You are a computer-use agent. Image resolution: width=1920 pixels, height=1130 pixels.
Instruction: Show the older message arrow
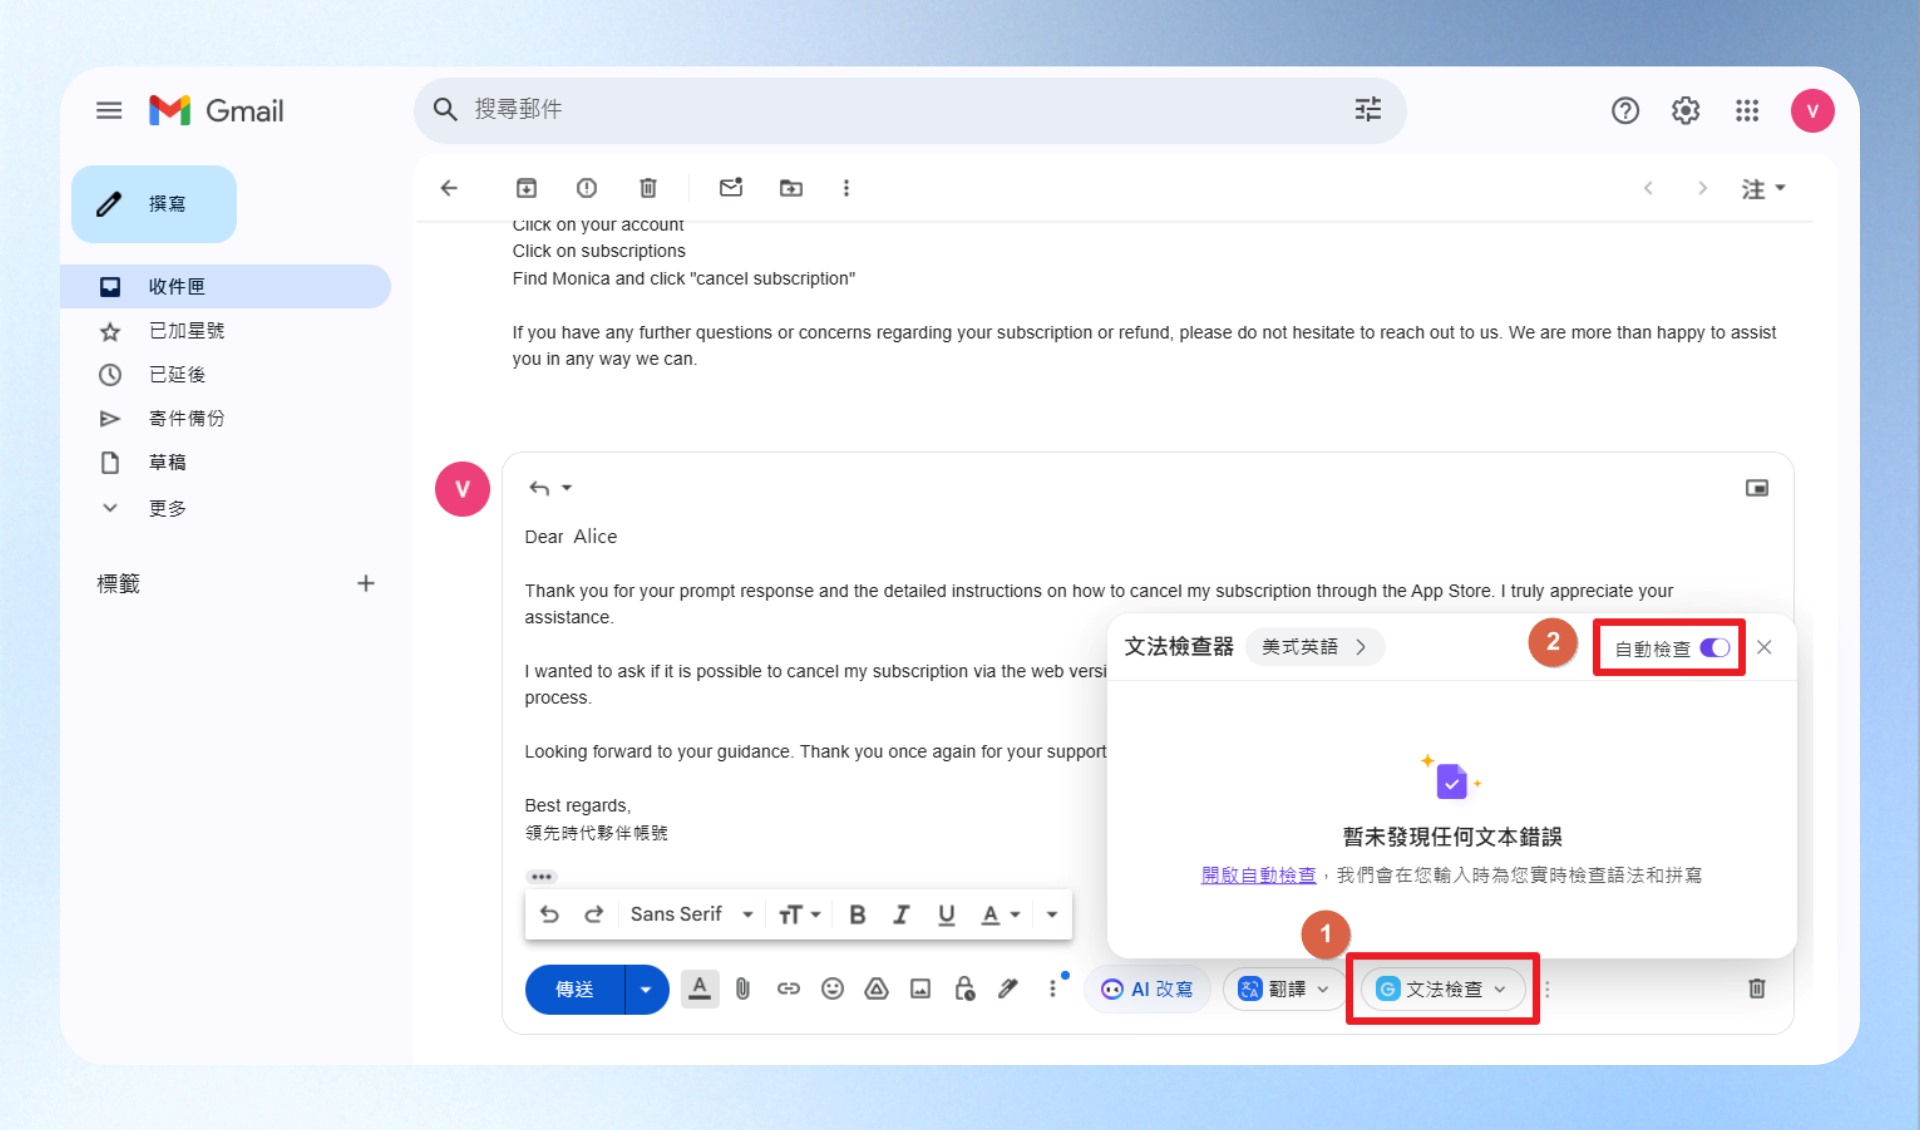(x=1702, y=188)
